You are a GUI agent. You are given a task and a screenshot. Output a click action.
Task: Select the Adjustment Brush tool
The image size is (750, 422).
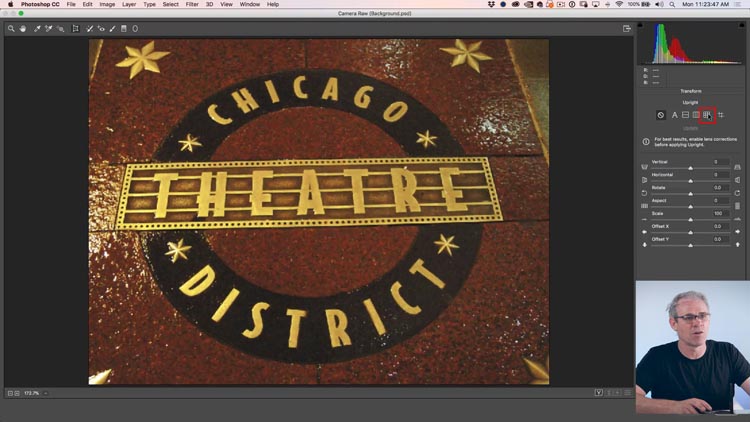pos(112,29)
